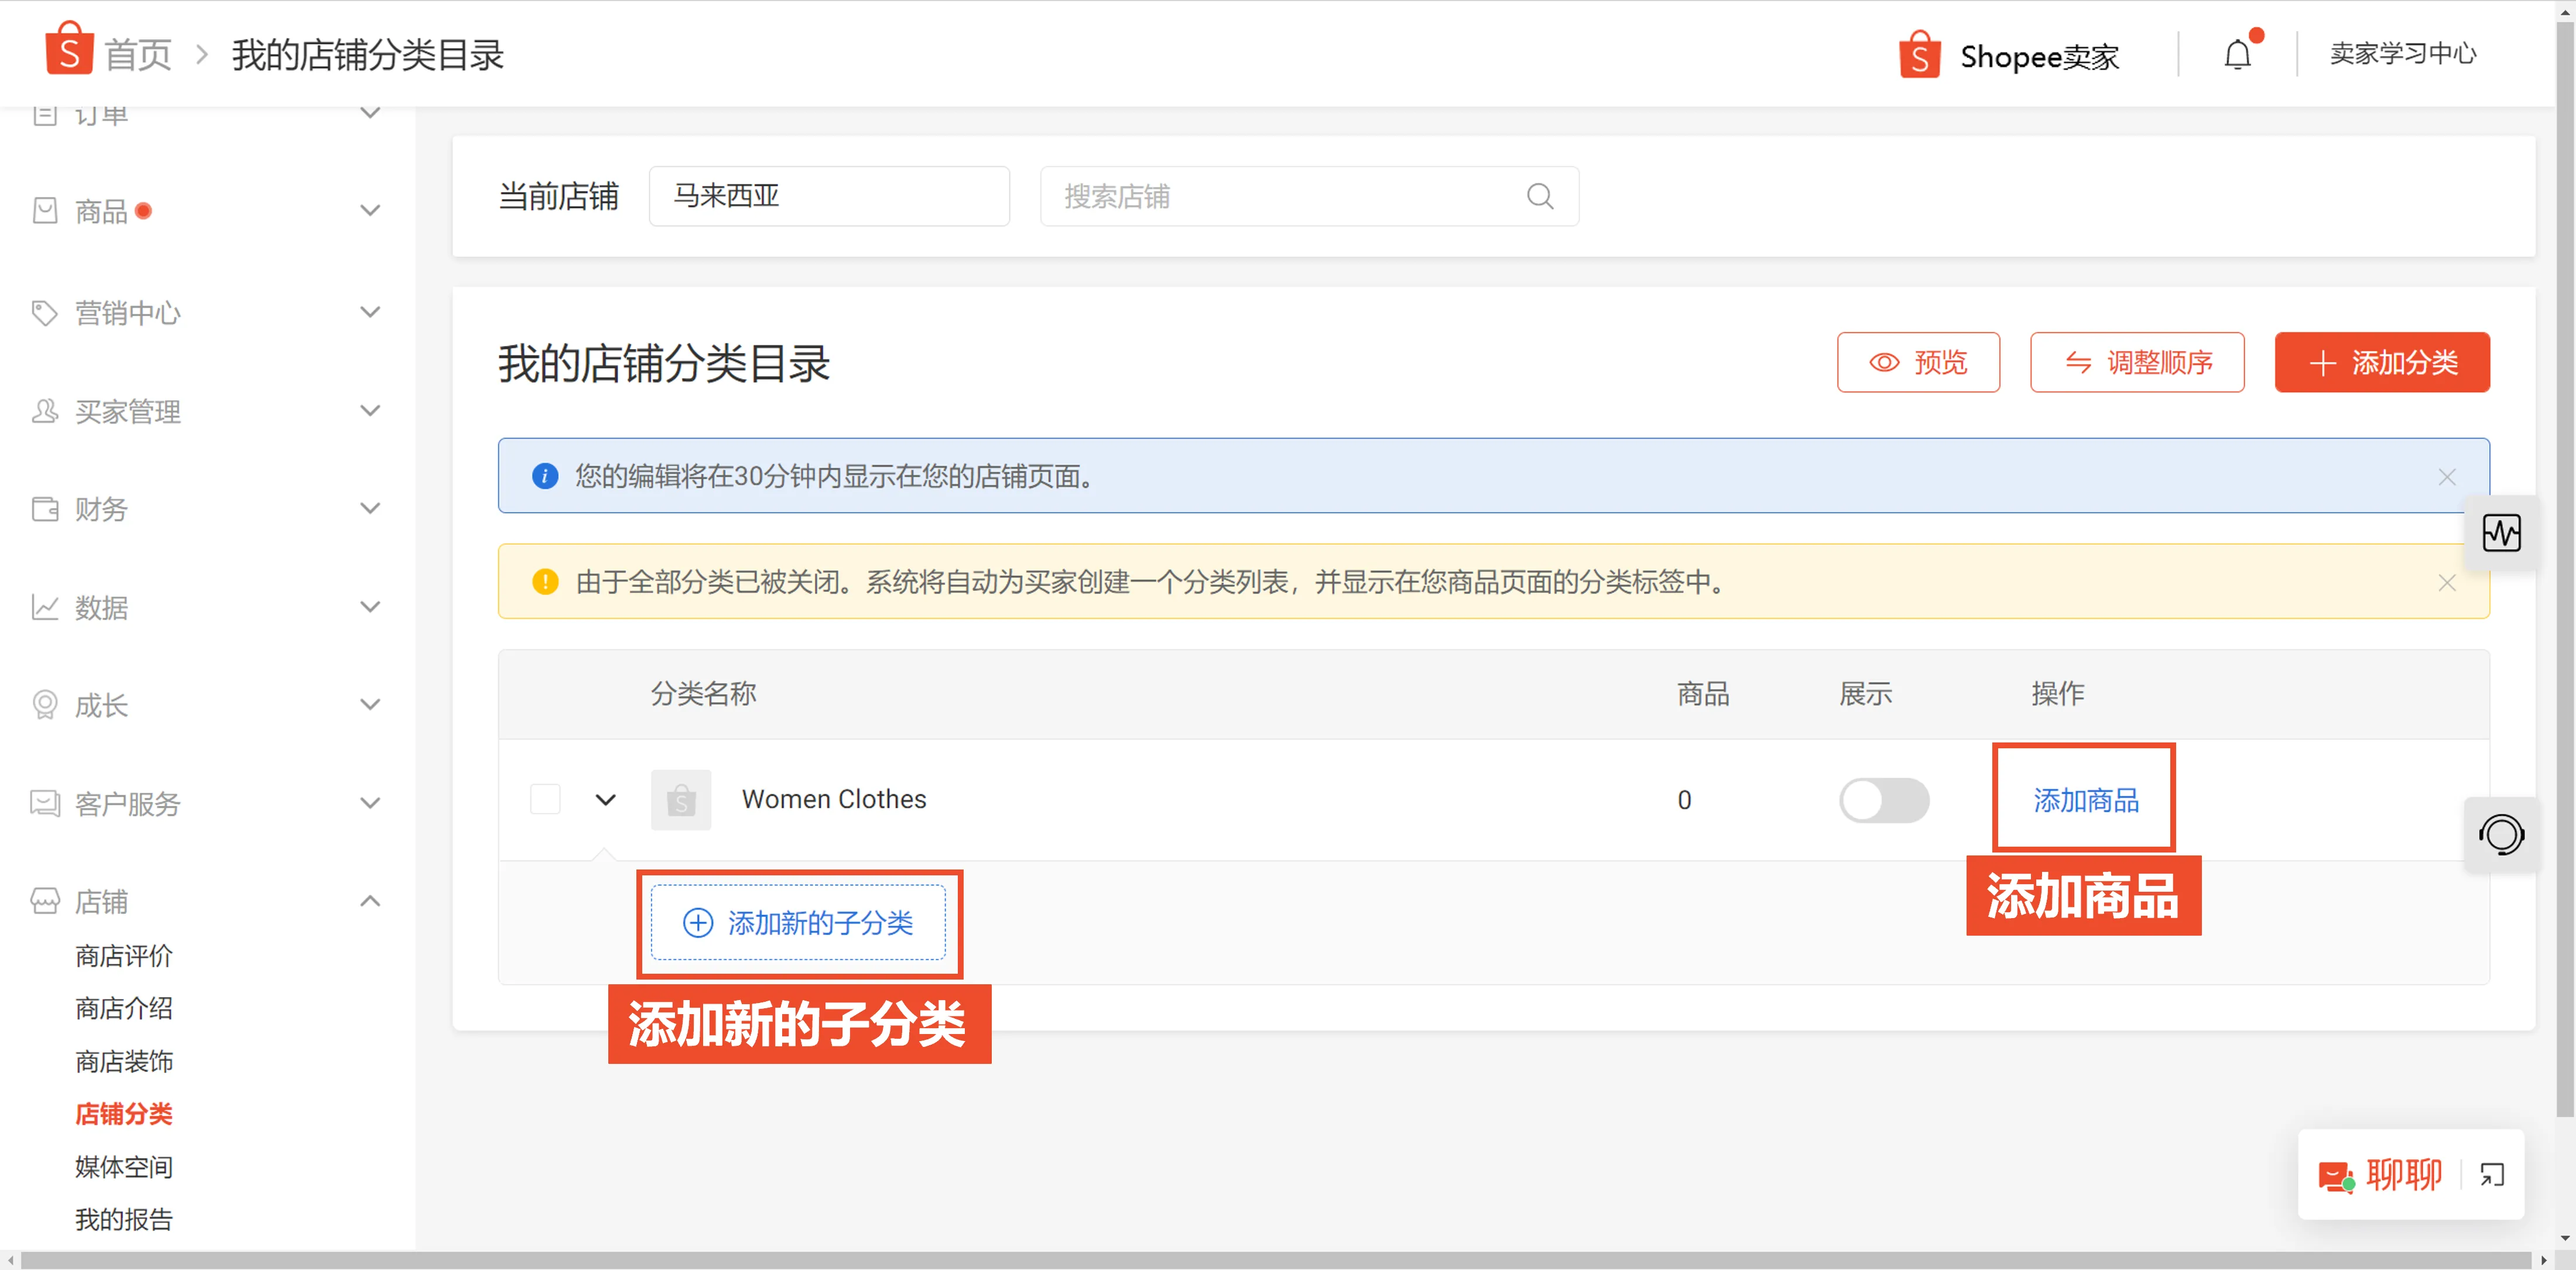Check the checkbox beside Women Clothes

point(545,800)
